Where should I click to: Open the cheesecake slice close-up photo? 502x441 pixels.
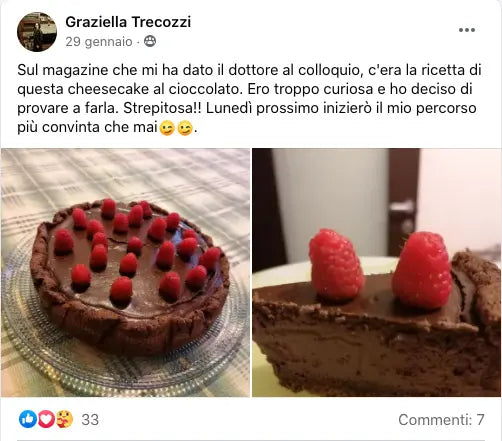pos(376,272)
